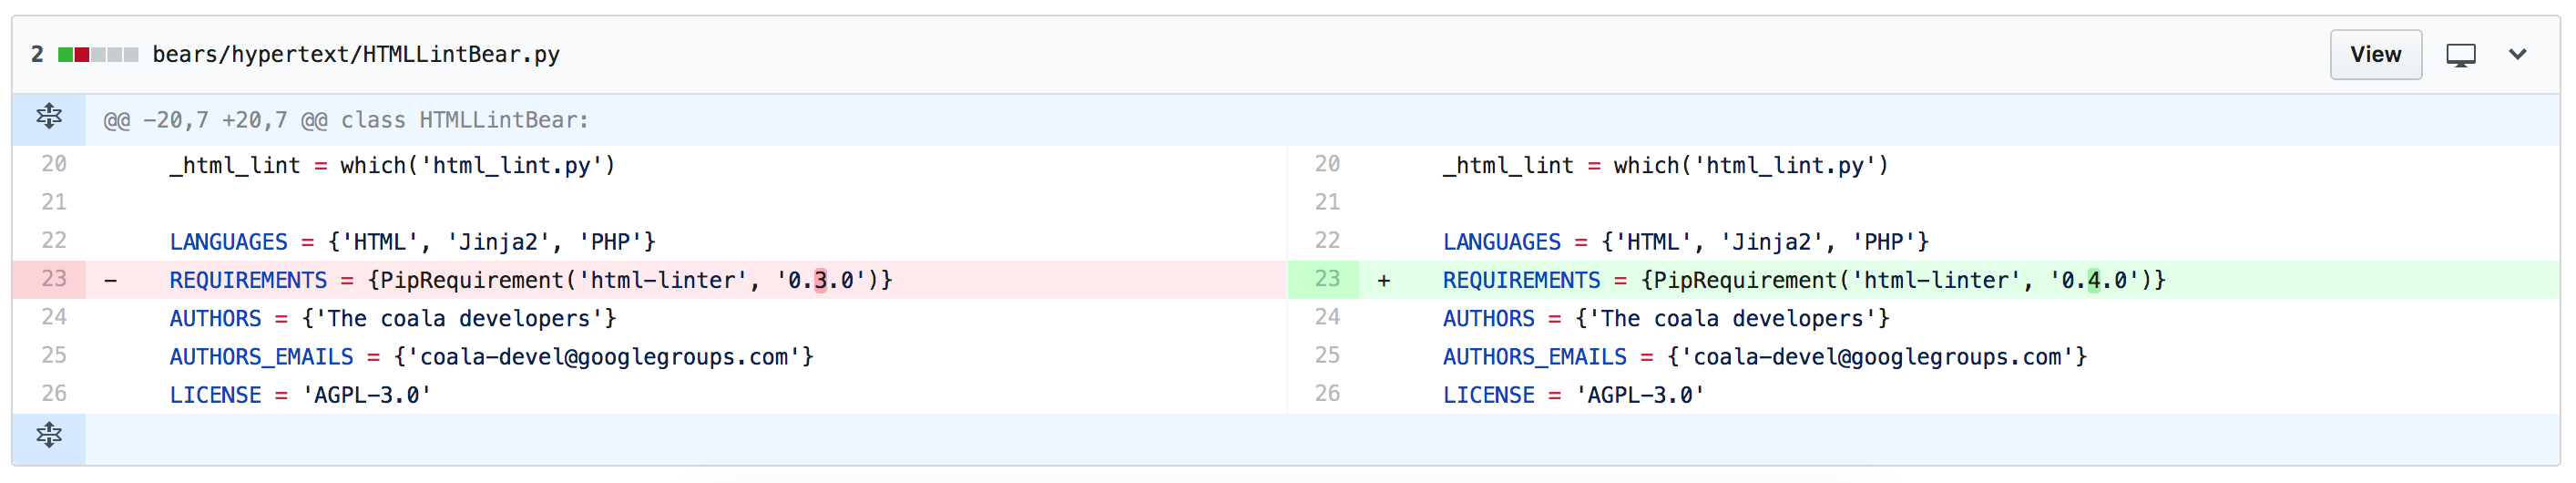Click the minus sign on removed line
This screenshot has height=483, width=2576.
click(x=111, y=281)
